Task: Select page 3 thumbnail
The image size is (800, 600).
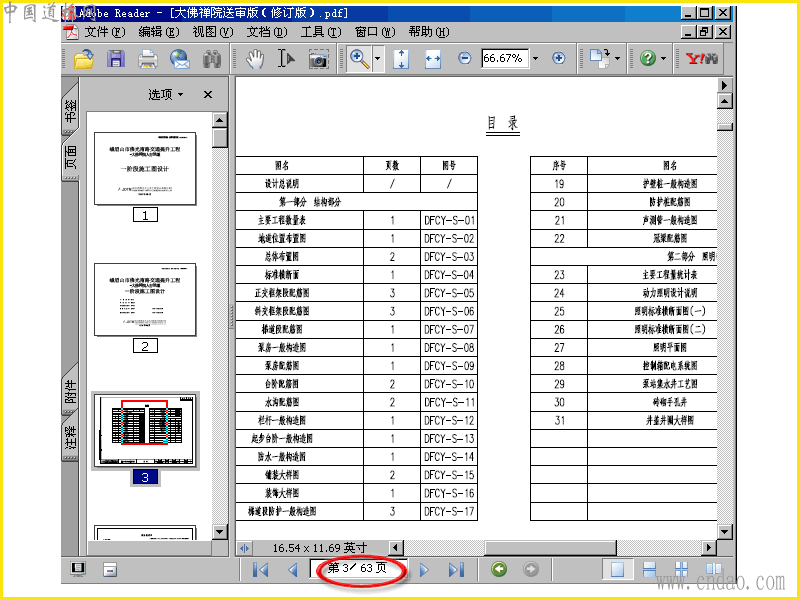Action: 145,431
